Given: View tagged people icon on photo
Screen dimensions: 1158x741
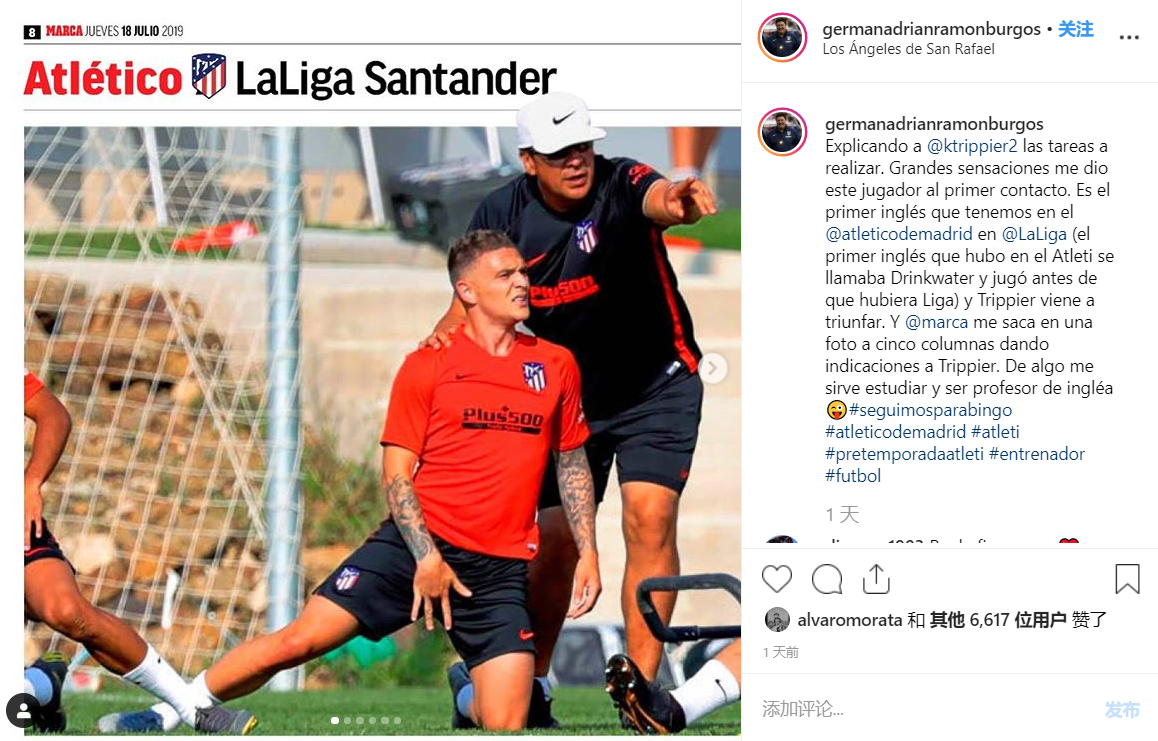Looking at the screenshot, I should click(x=24, y=711).
